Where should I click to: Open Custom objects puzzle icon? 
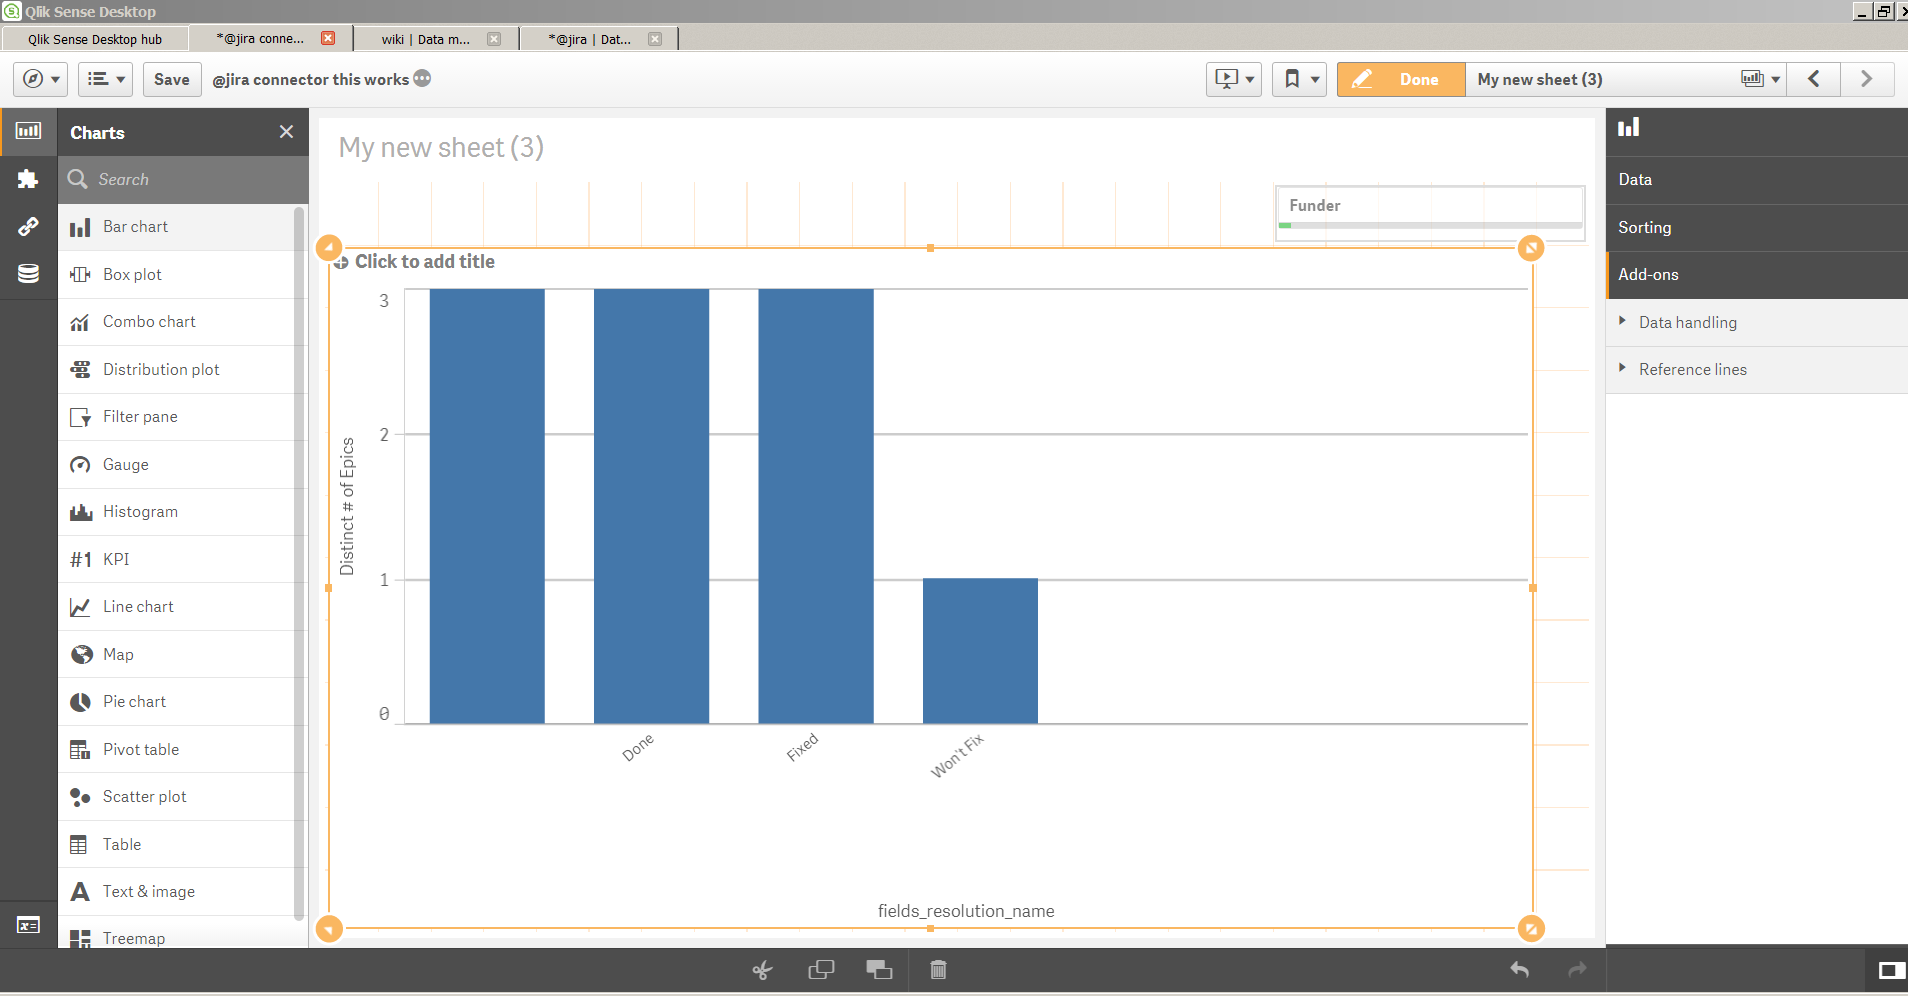tap(29, 179)
